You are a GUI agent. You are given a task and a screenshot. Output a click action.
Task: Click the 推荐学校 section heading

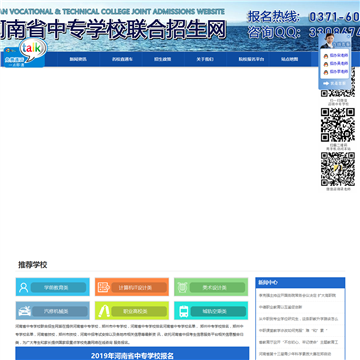pyautogui.click(x=33, y=265)
